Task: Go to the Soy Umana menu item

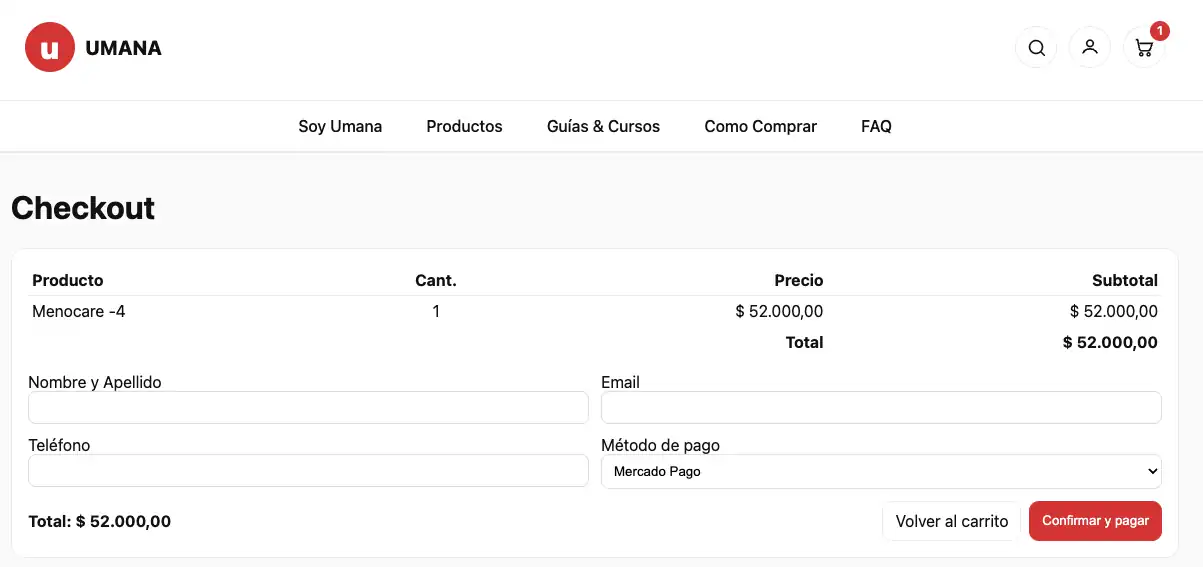Action: coord(340,126)
